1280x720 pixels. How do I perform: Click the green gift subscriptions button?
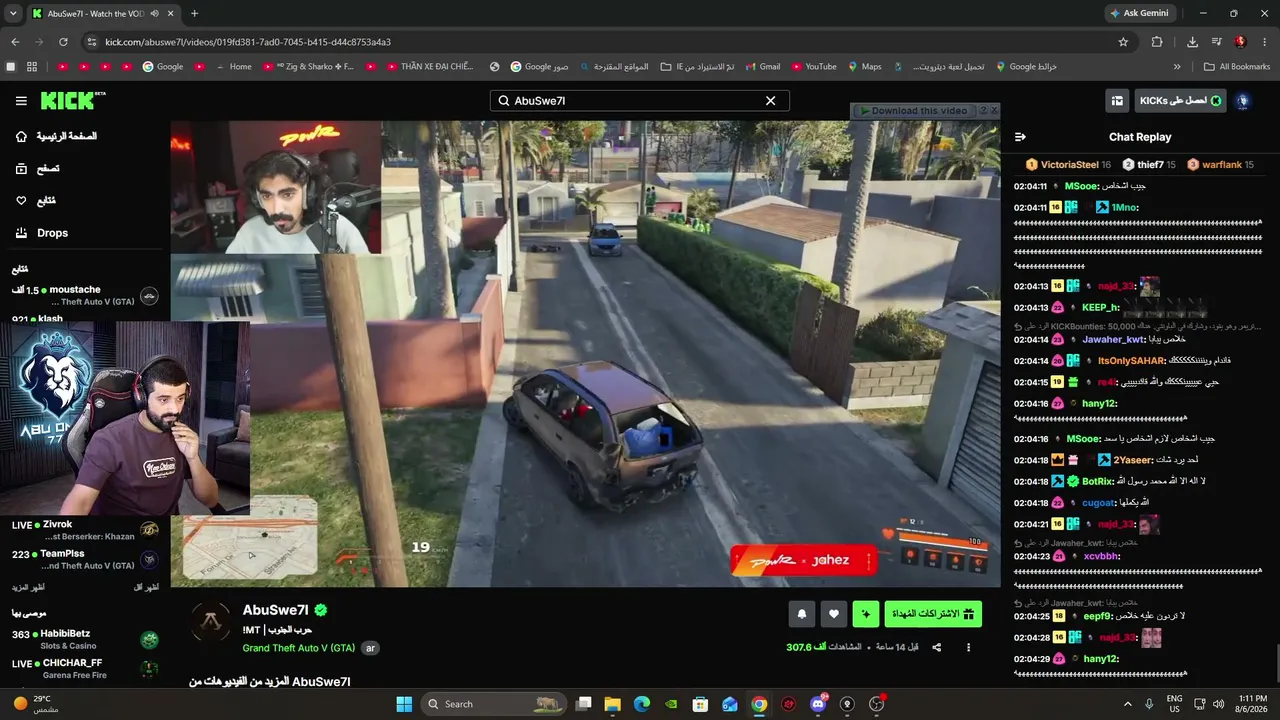pyautogui.click(x=933, y=614)
